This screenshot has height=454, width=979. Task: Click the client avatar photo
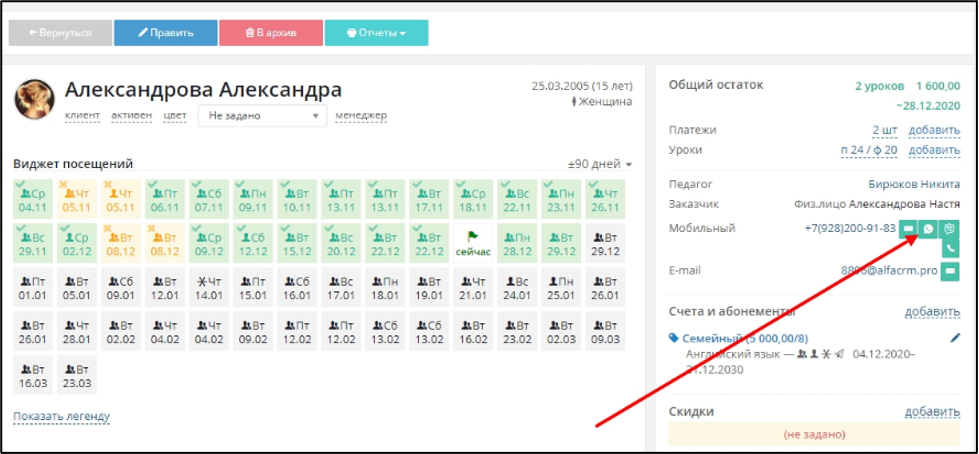click(x=35, y=99)
